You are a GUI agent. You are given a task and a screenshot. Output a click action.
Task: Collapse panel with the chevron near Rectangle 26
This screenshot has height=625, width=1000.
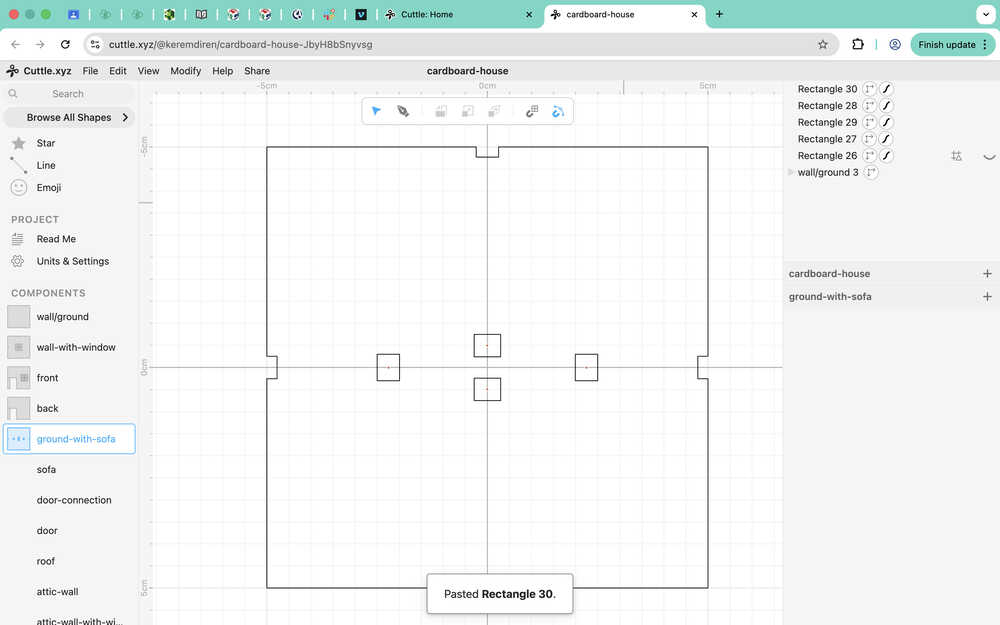[x=989, y=156]
